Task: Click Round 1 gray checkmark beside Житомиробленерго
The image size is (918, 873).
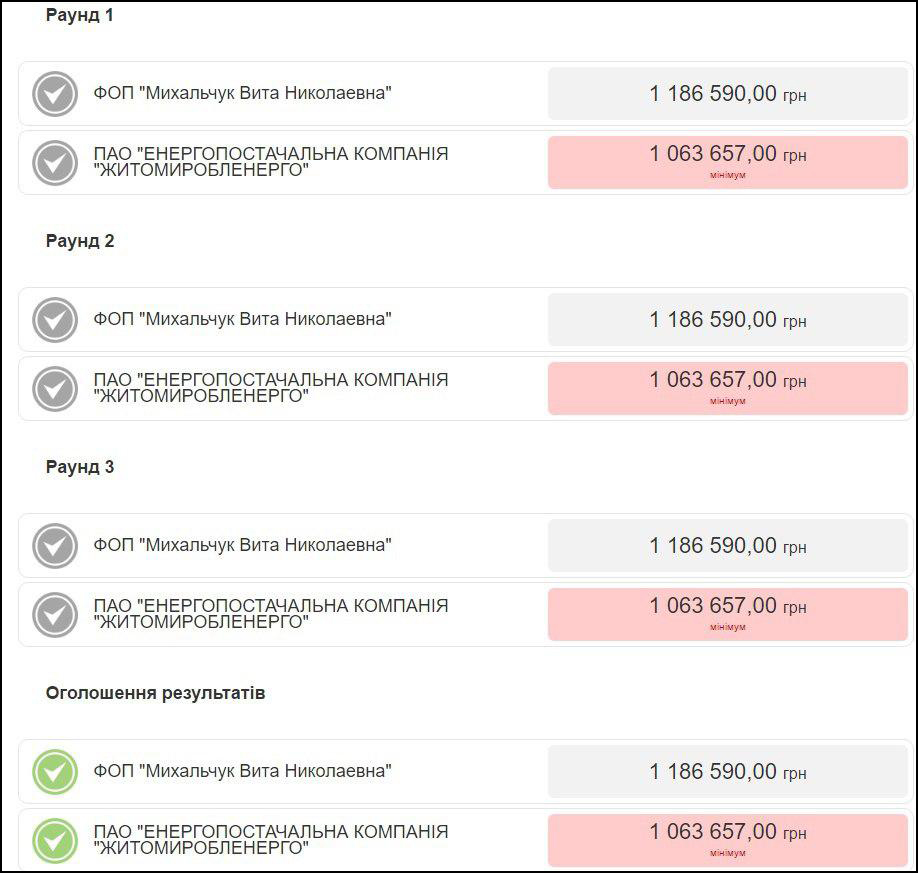Action: coord(55,162)
